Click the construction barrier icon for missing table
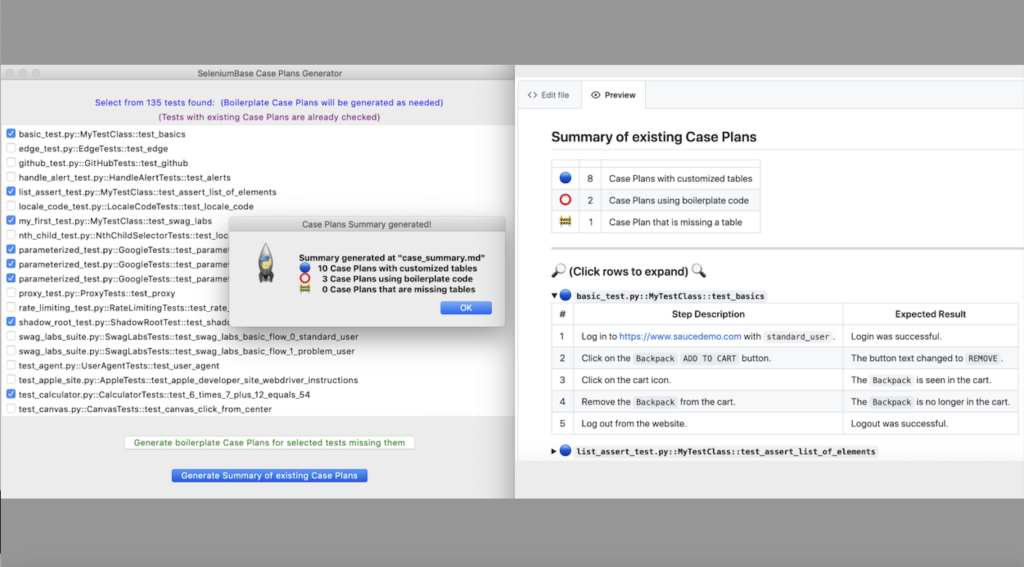 565,222
